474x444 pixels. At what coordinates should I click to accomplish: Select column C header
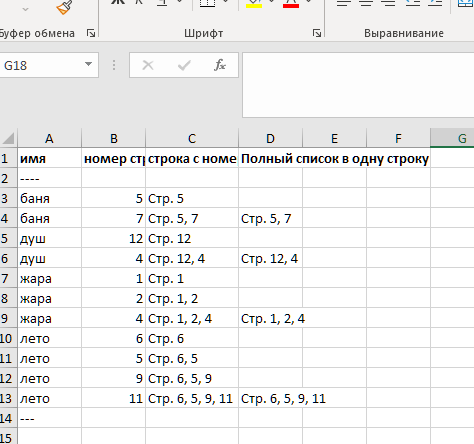pyautogui.click(x=192, y=138)
